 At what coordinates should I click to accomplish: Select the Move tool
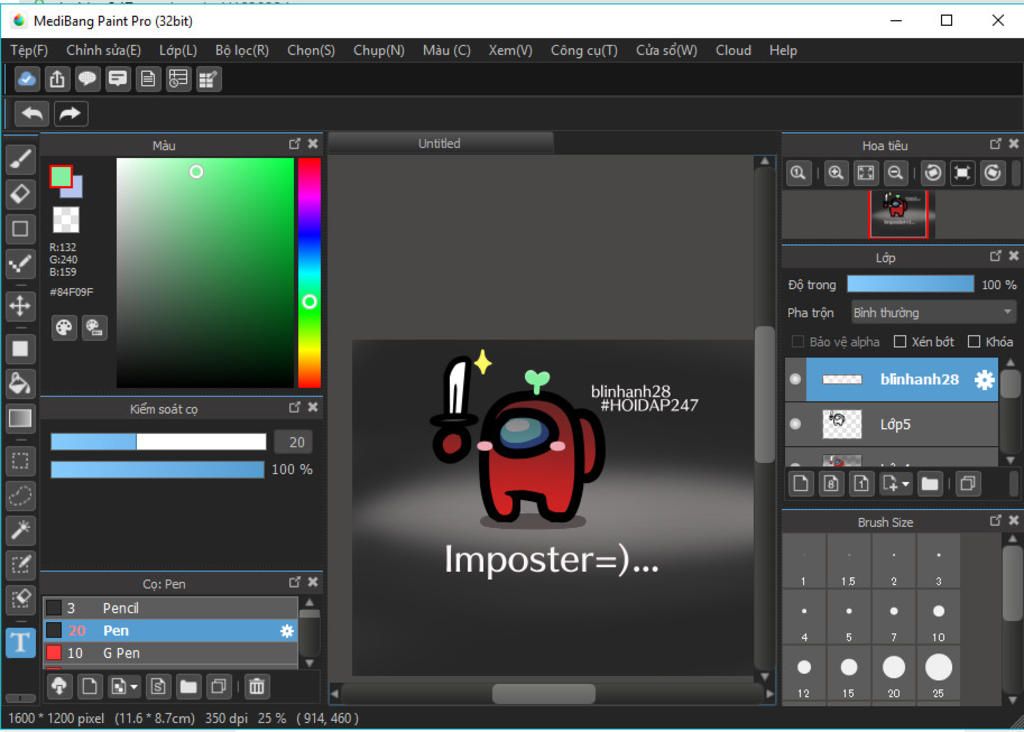point(20,306)
